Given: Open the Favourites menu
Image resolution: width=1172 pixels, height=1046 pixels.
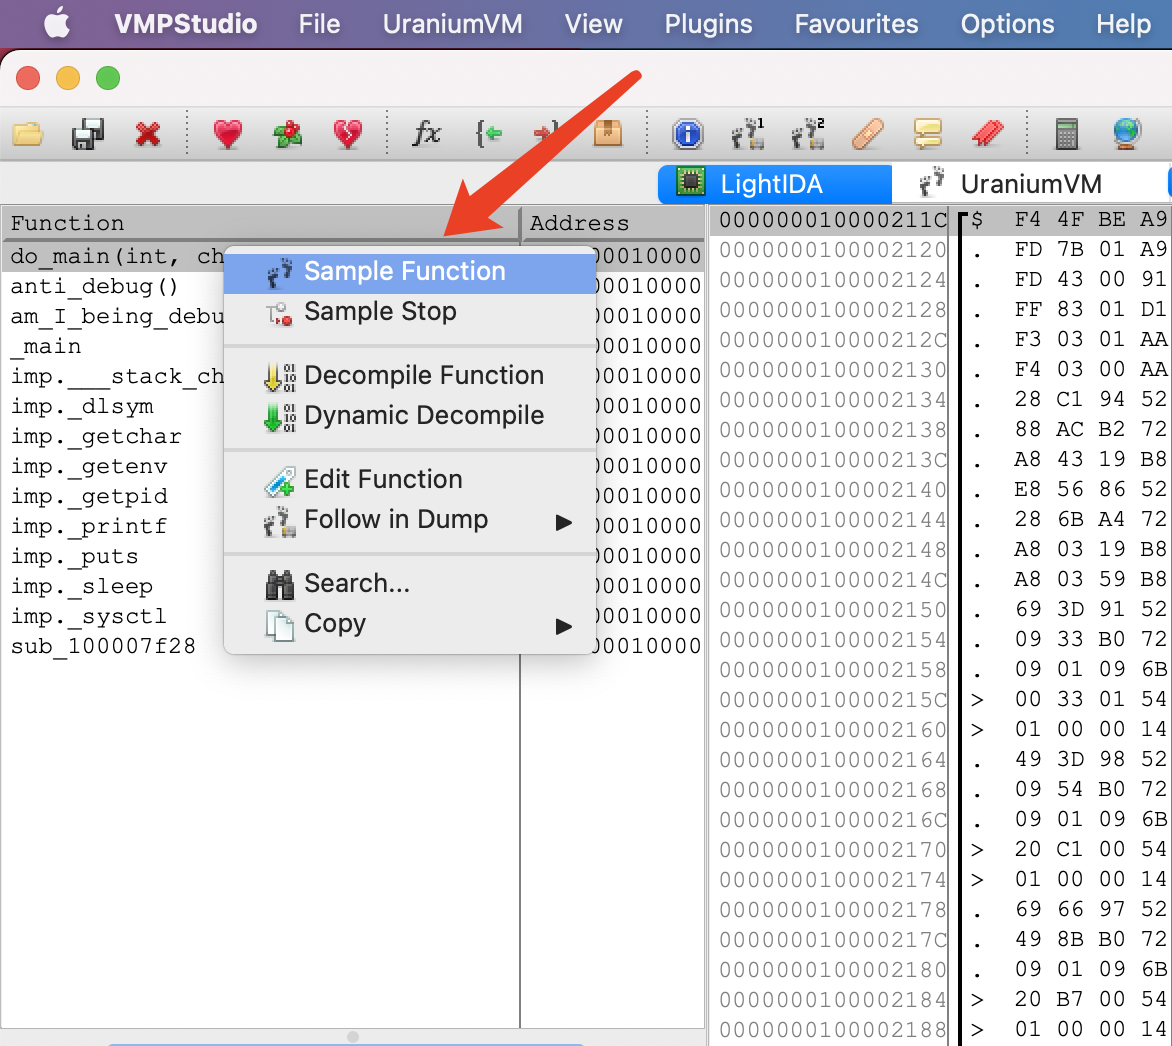Looking at the screenshot, I should 856,24.
